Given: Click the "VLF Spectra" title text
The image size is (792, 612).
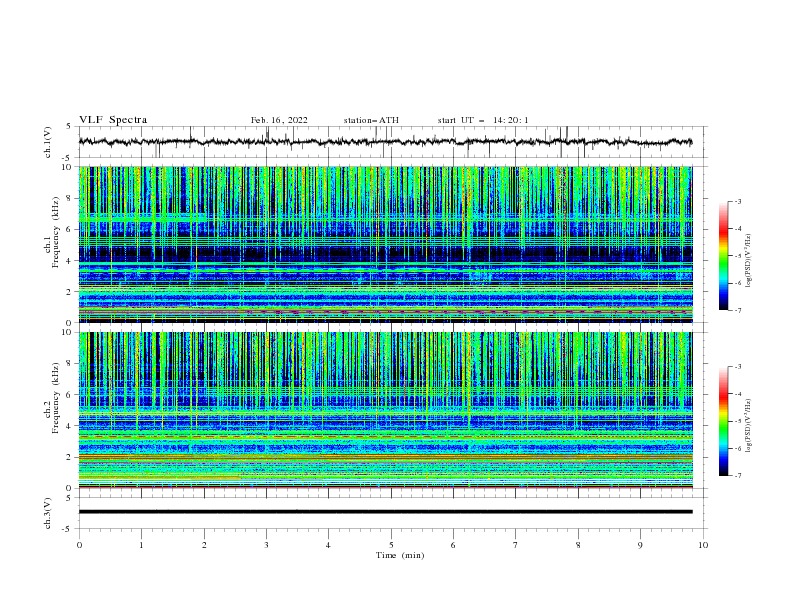Looking at the screenshot, I should 113,120.
